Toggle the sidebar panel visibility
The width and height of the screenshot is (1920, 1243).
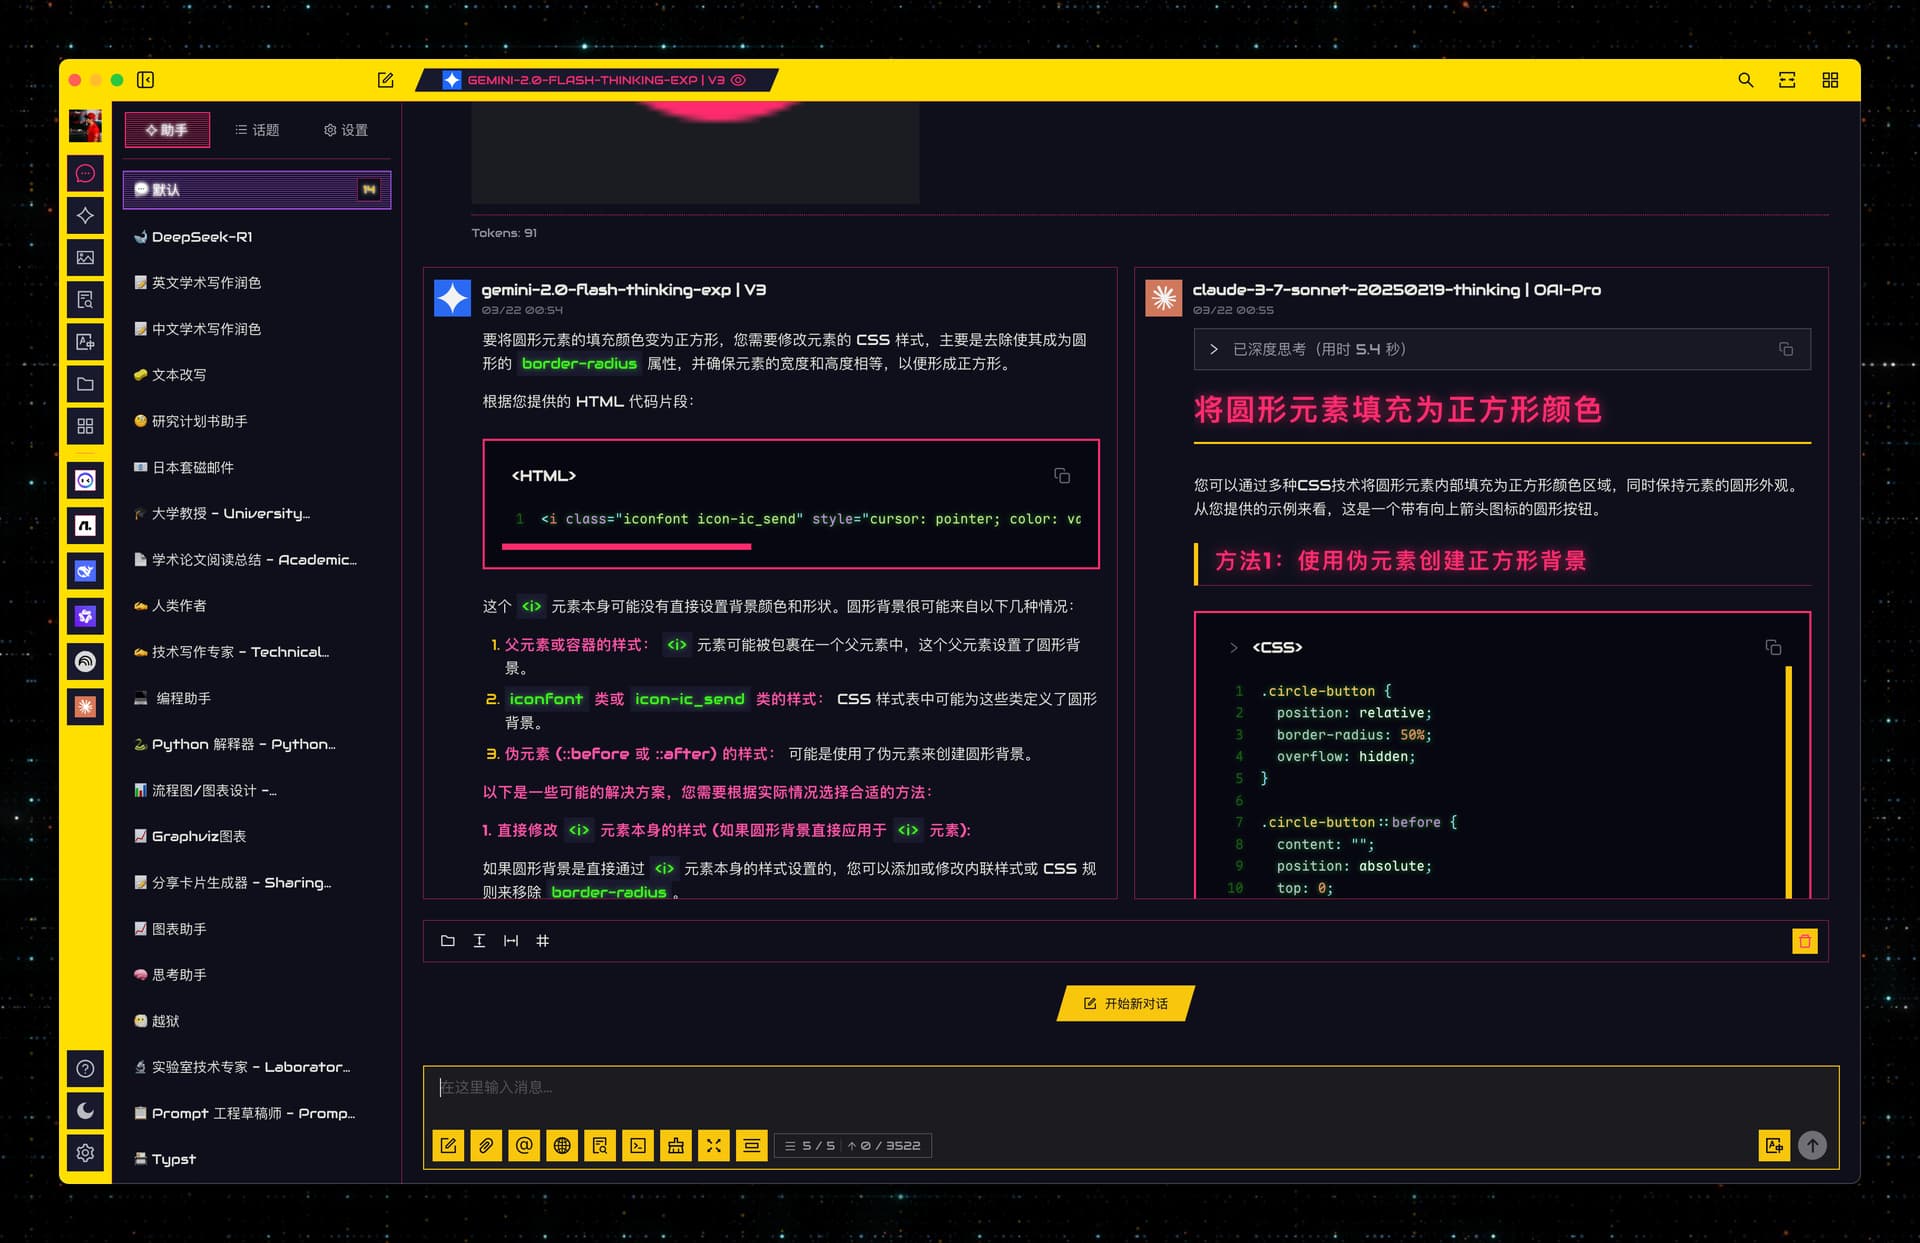coord(145,80)
